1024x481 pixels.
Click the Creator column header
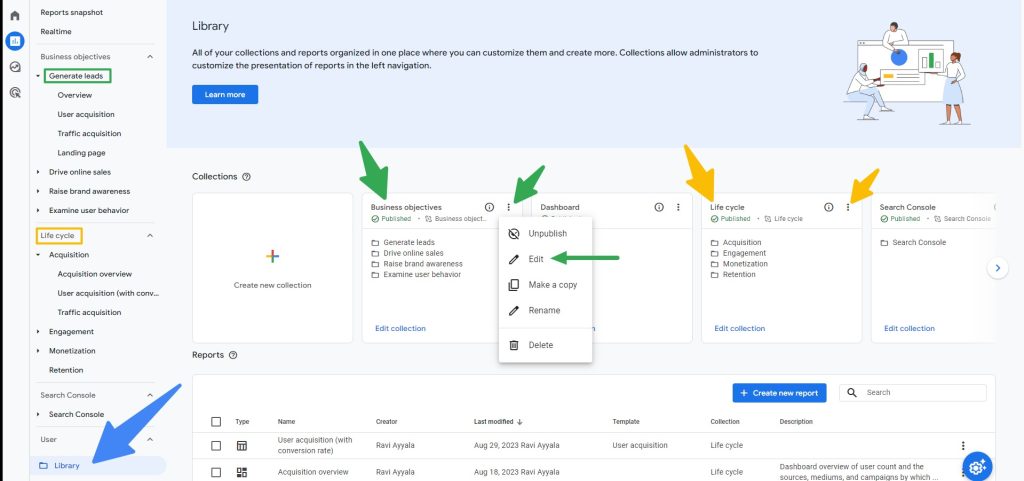(387, 422)
